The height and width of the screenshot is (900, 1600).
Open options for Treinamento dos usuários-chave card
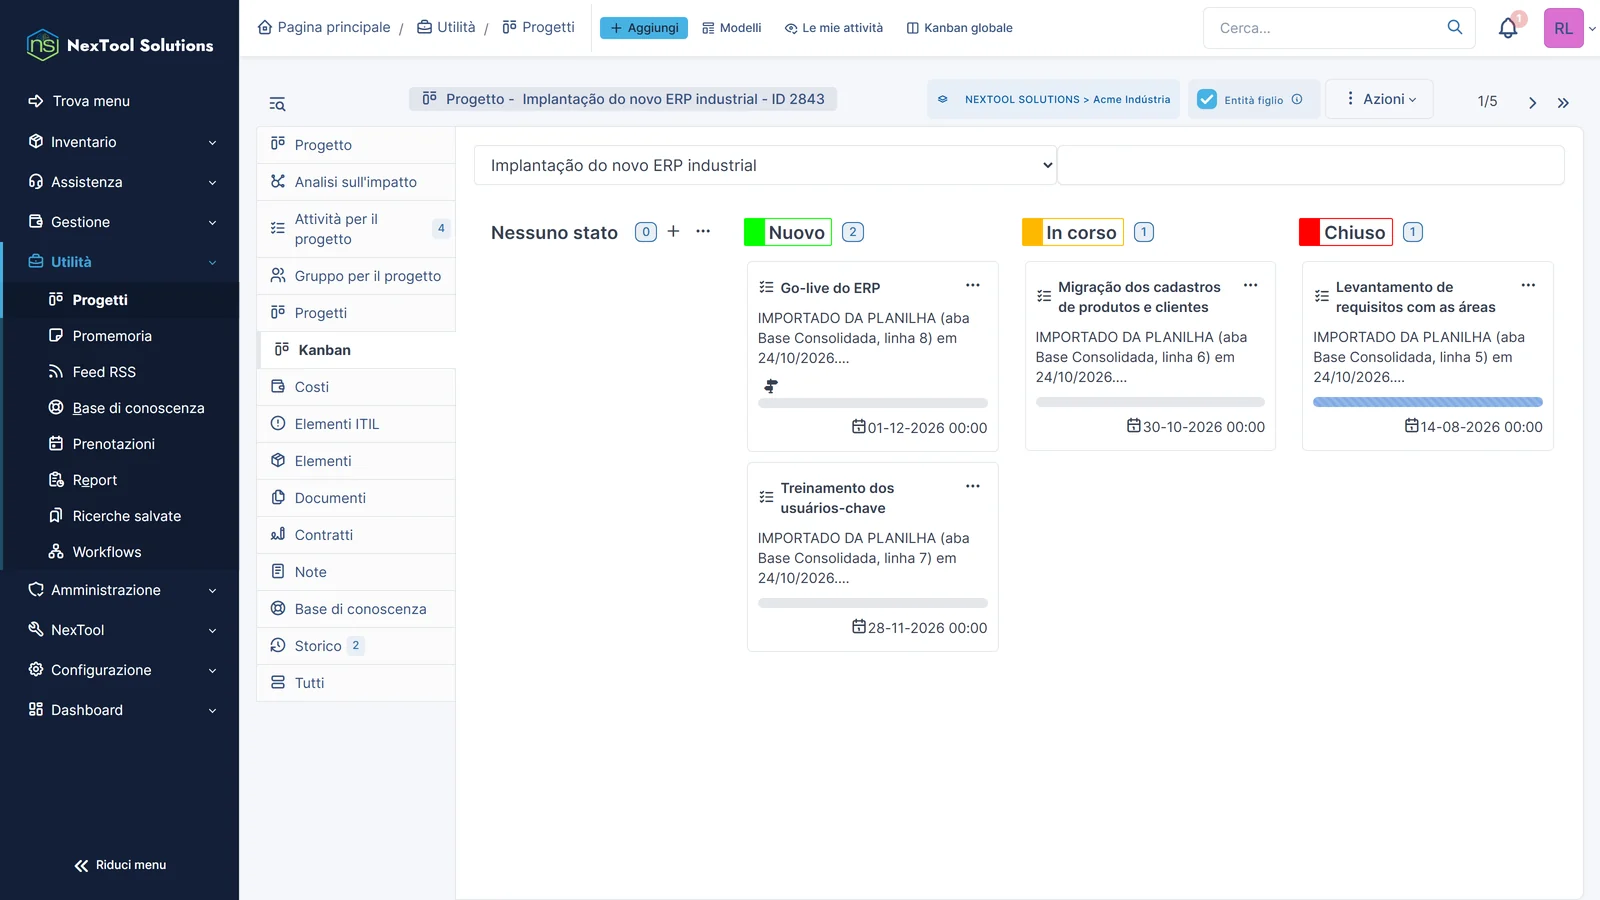972,486
